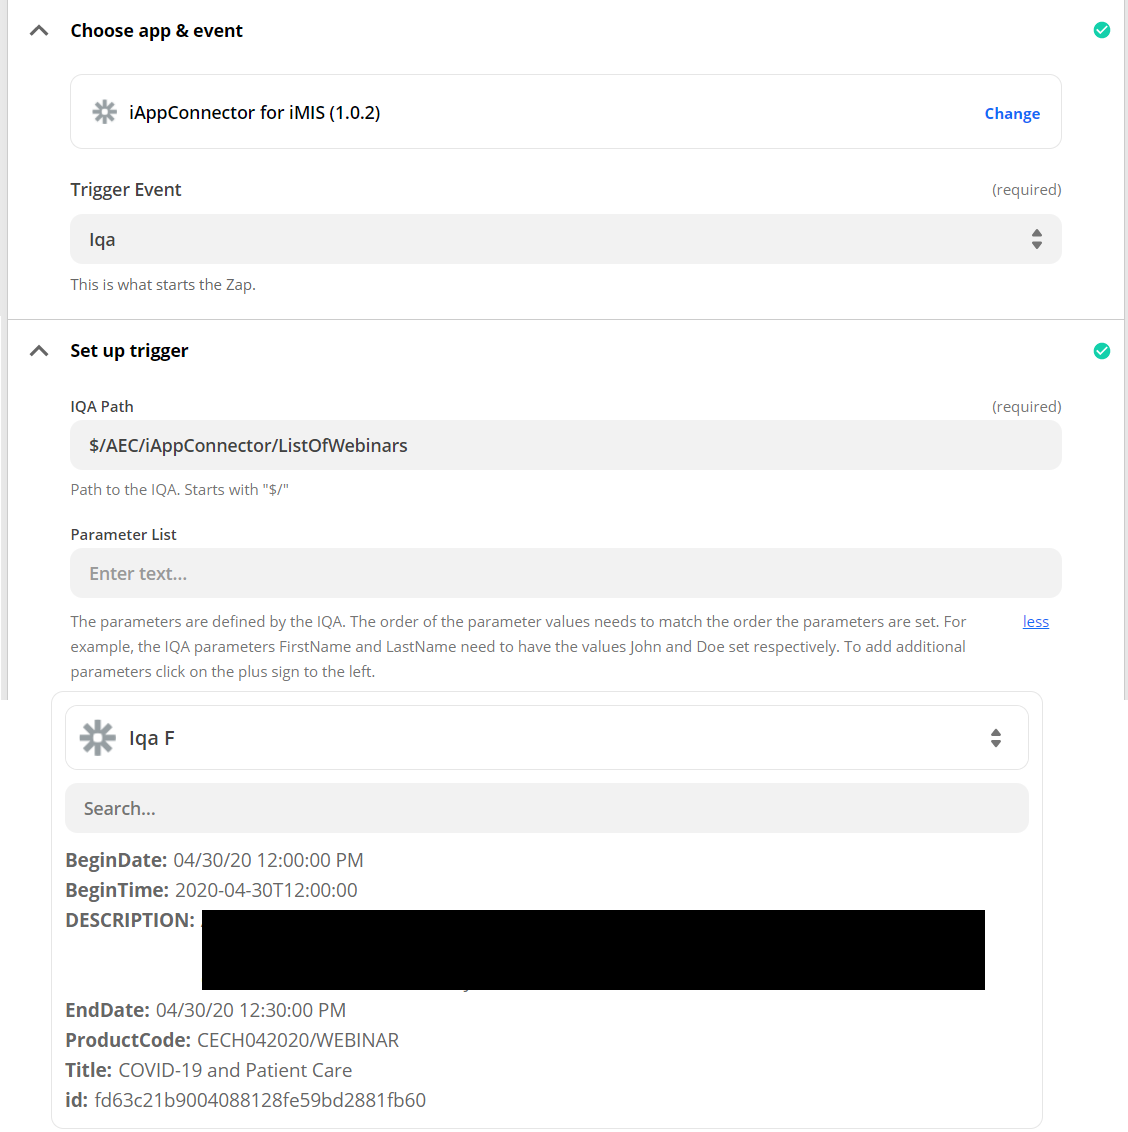Click the iAppConnector gear icon

click(x=104, y=112)
